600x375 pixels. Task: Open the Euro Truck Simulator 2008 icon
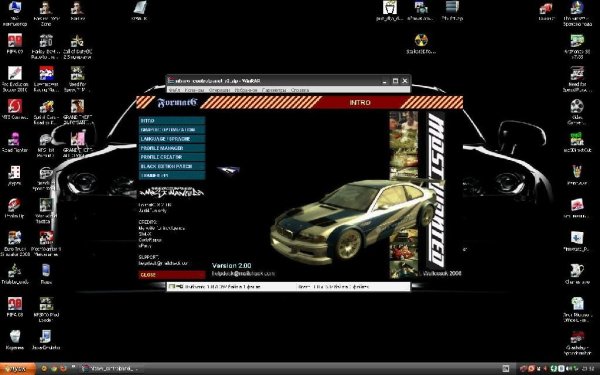(15, 238)
